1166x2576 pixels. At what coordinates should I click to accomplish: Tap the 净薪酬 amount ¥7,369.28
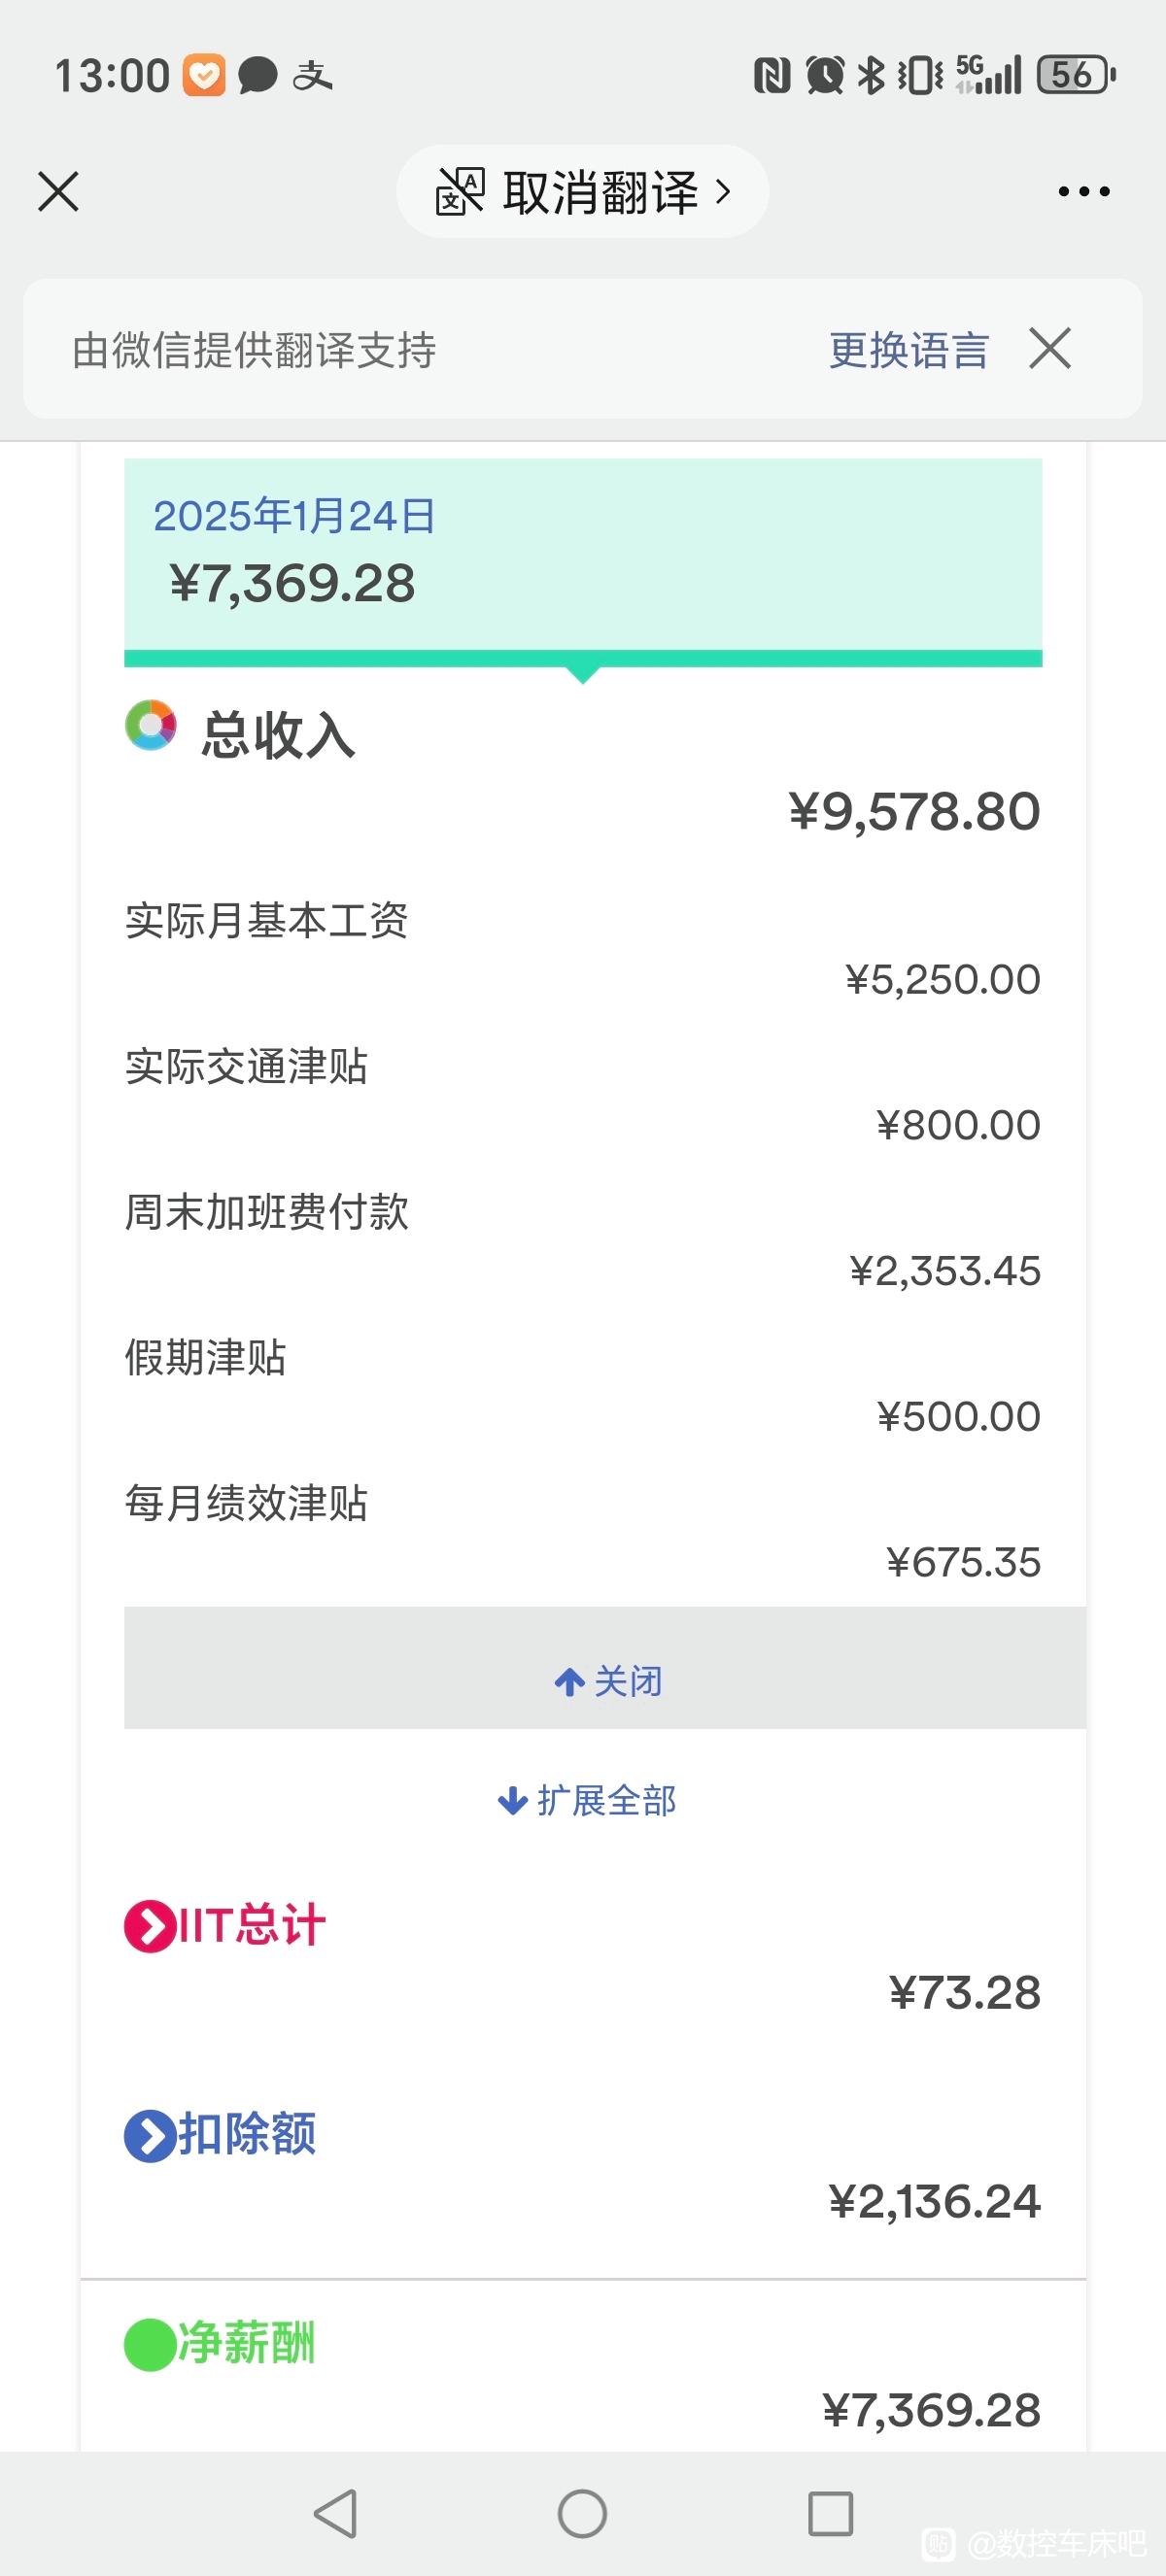[932, 2410]
